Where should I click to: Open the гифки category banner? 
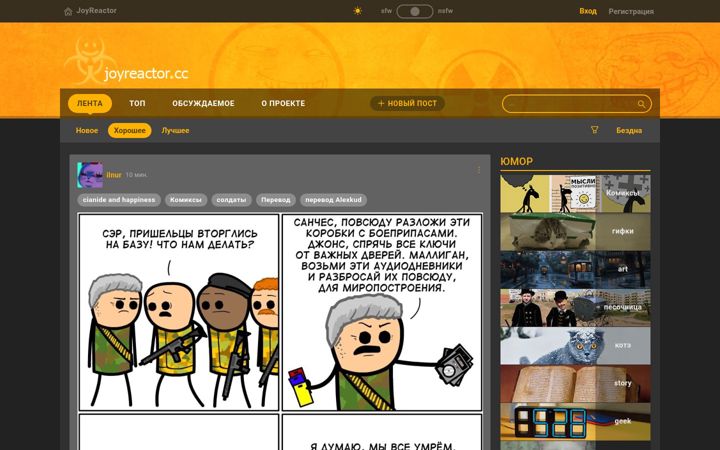coord(575,232)
